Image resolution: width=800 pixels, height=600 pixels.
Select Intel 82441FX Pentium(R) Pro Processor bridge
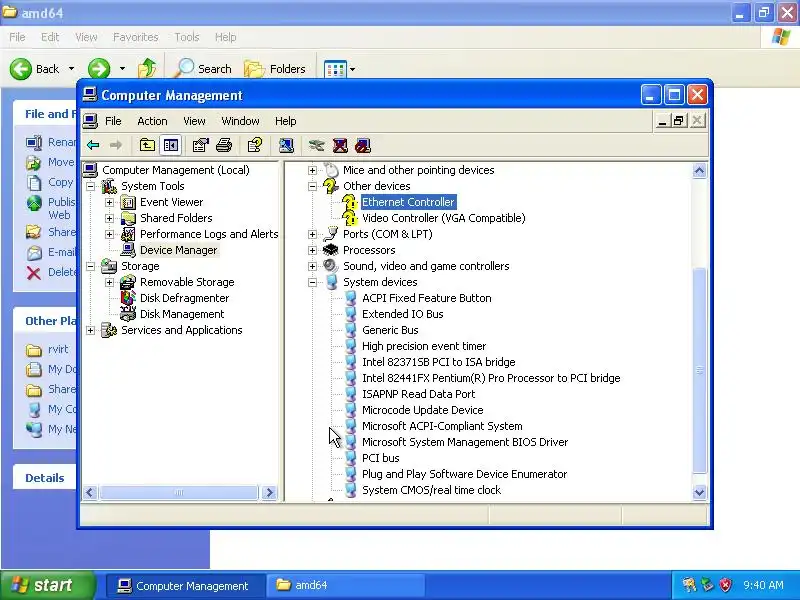click(x=491, y=378)
